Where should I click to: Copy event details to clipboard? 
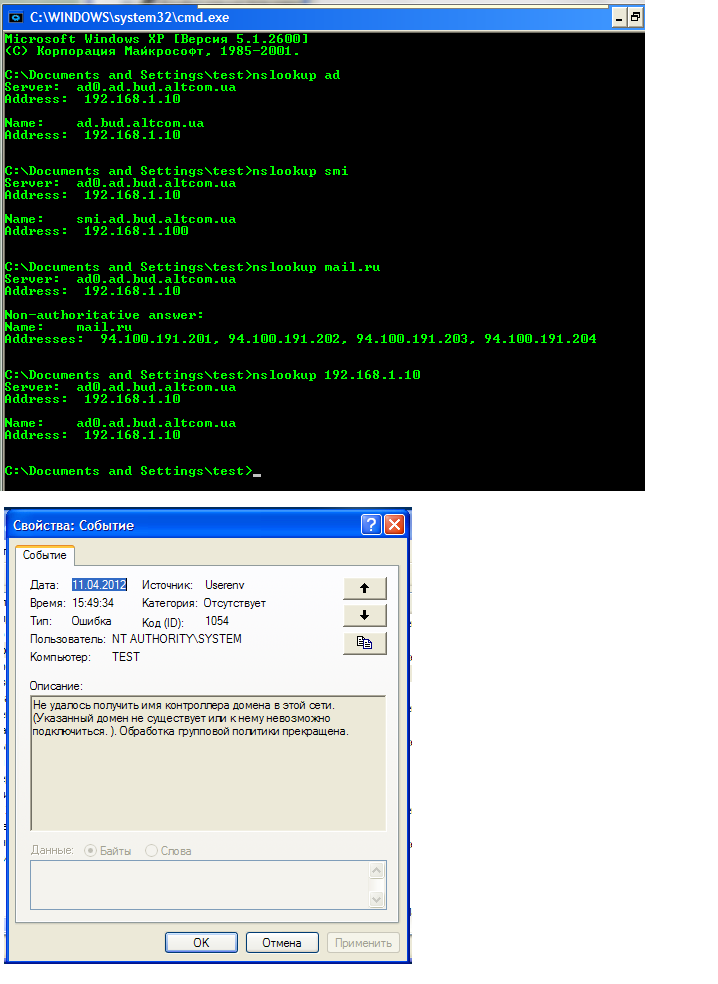365,643
